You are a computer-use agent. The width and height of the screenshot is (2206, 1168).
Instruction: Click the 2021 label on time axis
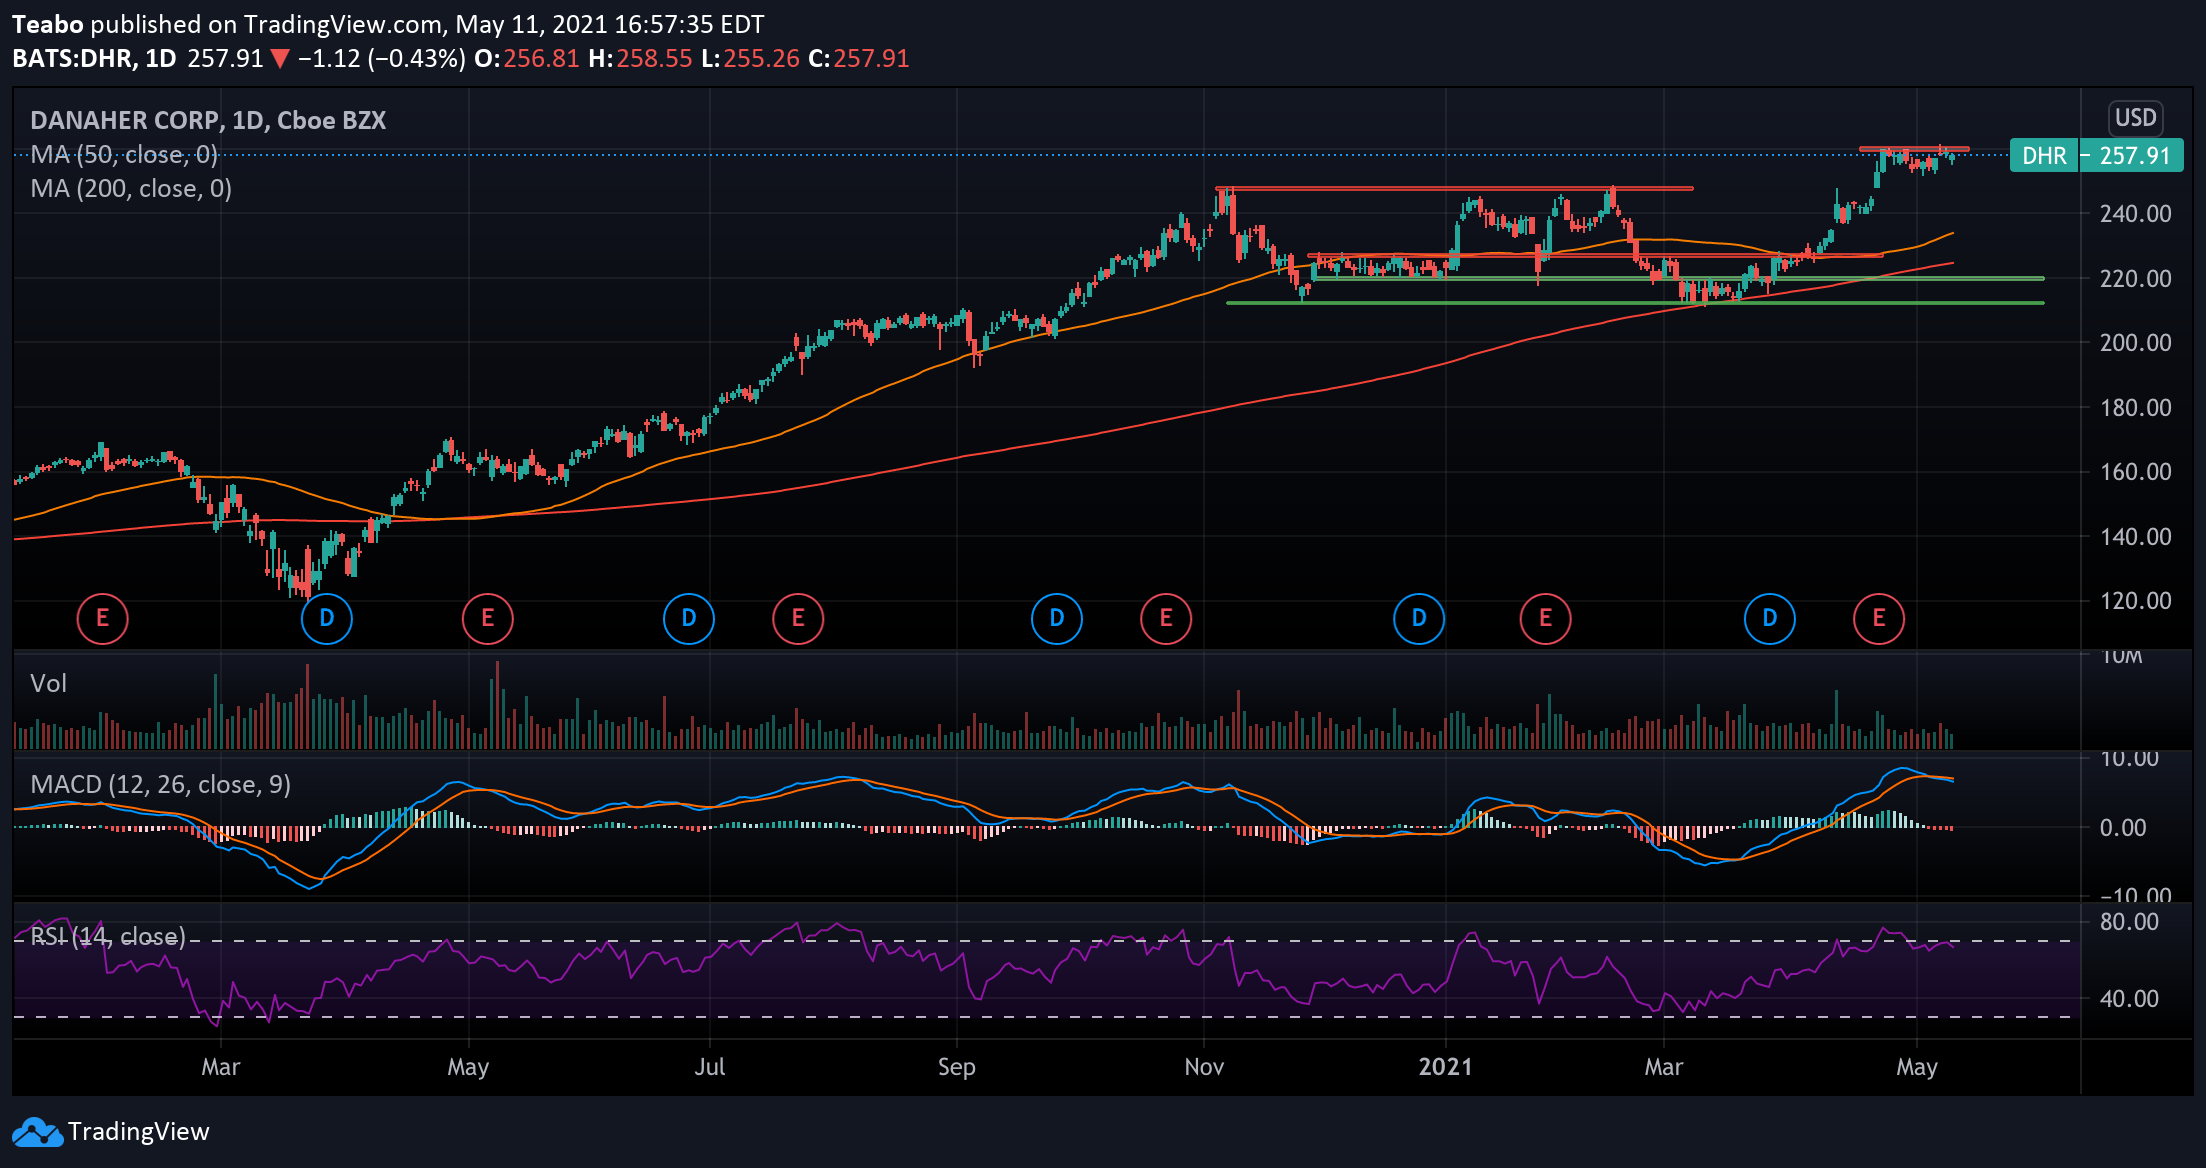[1445, 1067]
